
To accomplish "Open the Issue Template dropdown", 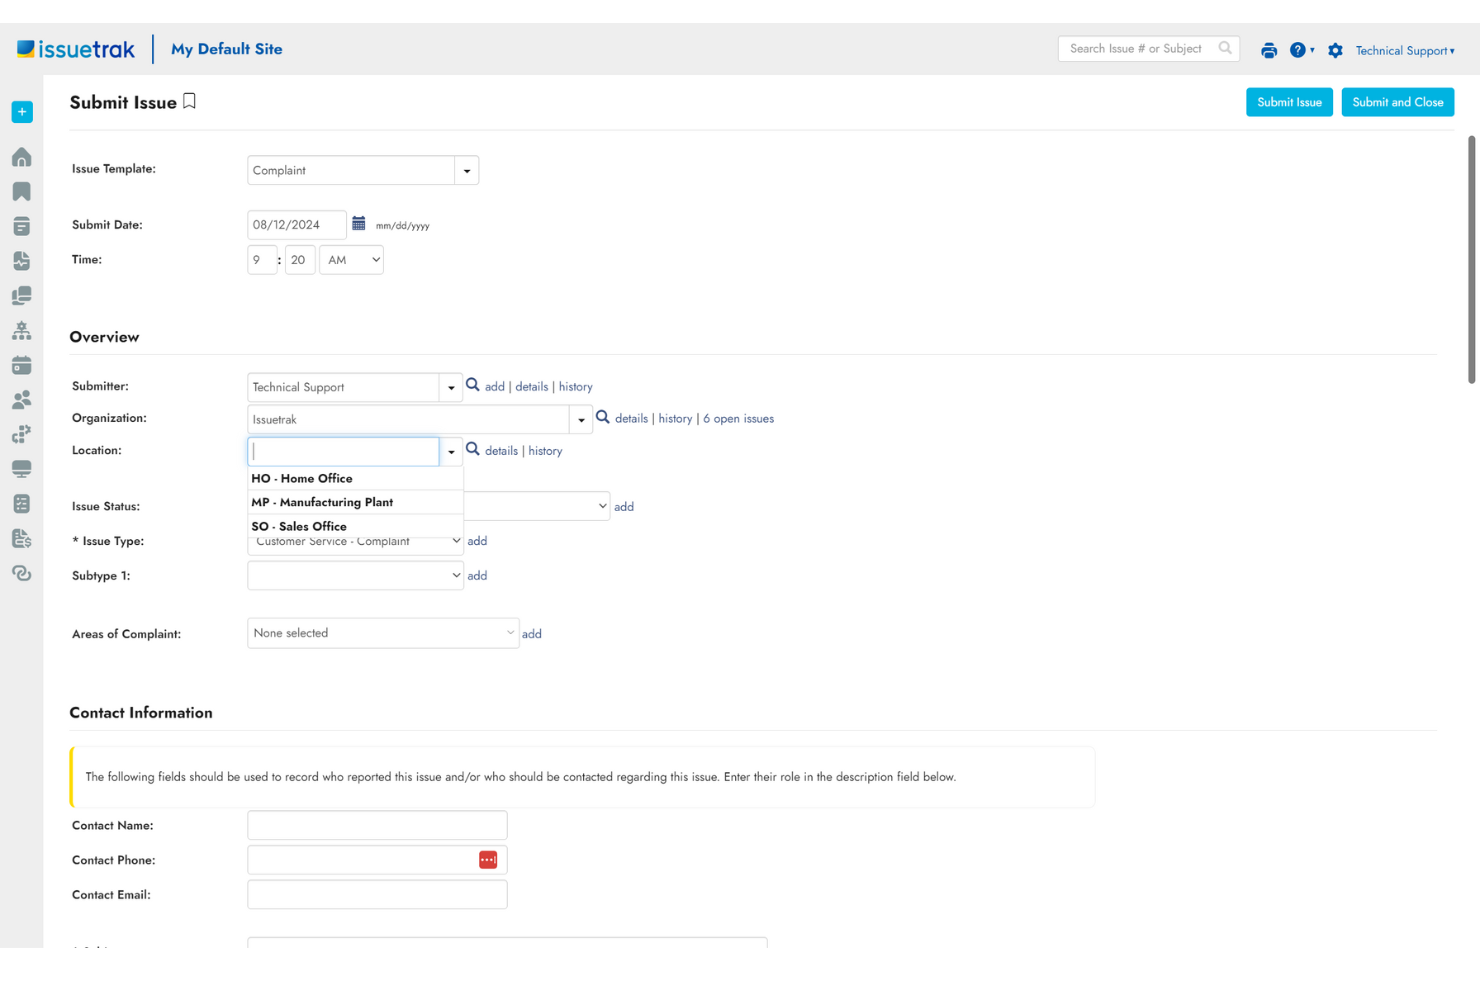I will 466,170.
